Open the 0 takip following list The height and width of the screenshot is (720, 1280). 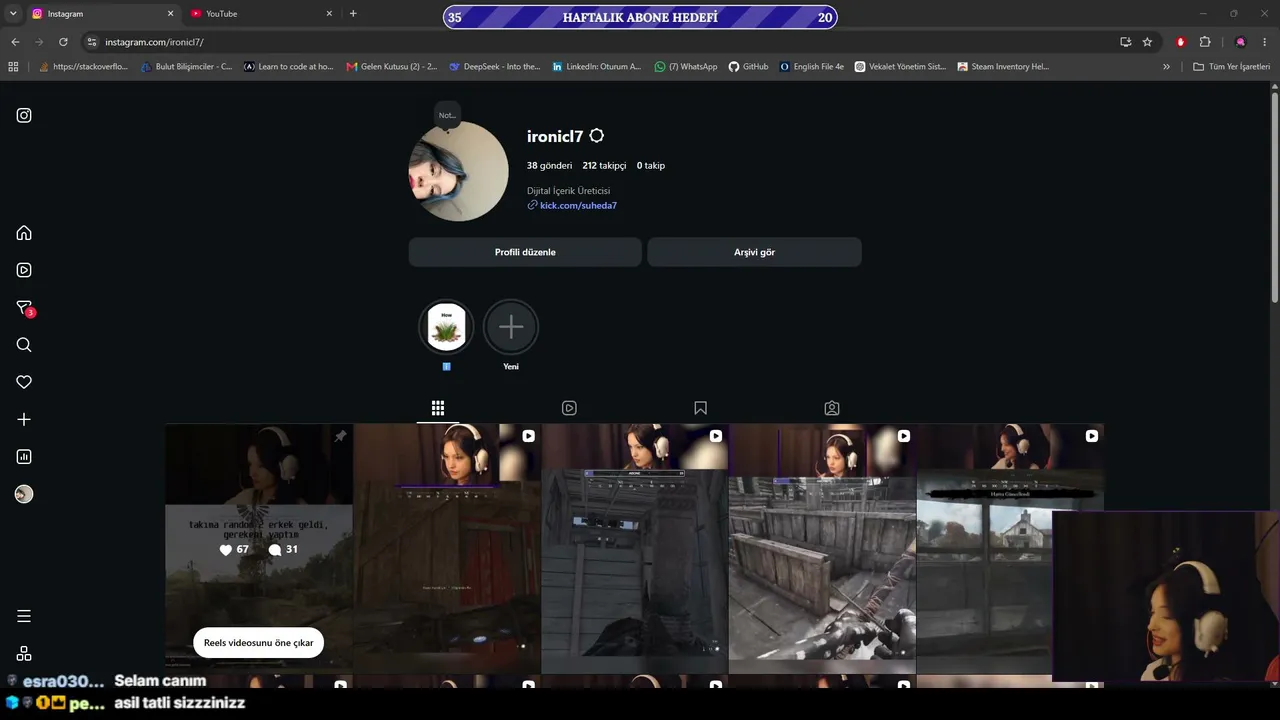coord(651,165)
